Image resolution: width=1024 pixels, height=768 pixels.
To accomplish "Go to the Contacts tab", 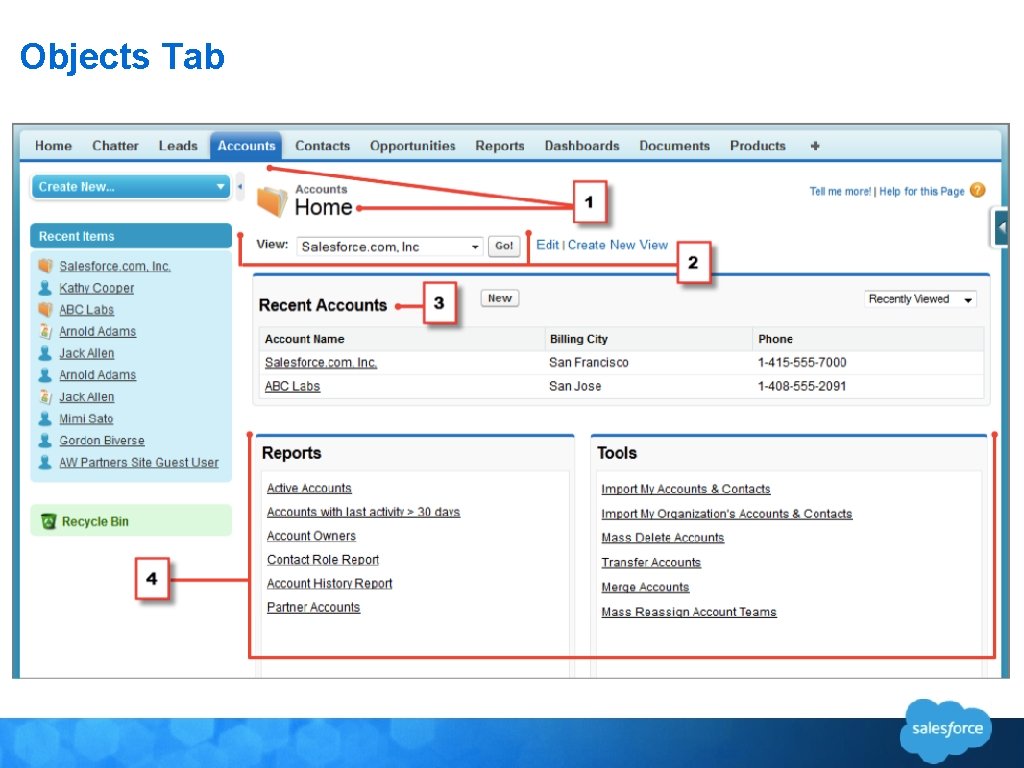I will (x=323, y=146).
